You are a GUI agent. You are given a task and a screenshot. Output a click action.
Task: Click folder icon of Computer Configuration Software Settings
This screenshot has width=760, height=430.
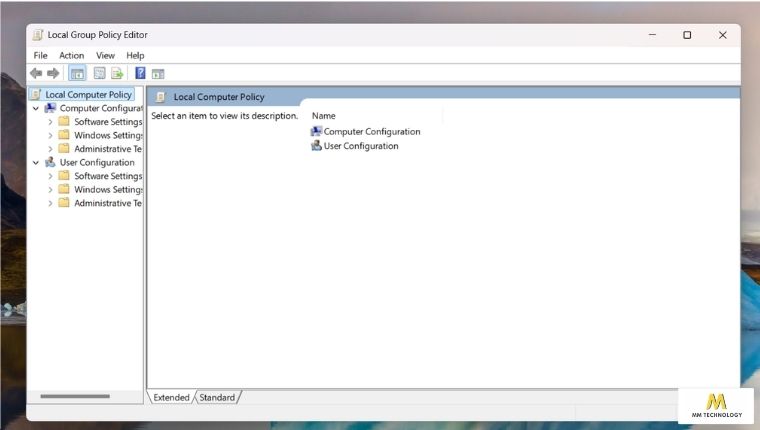pyautogui.click(x=64, y=121)
